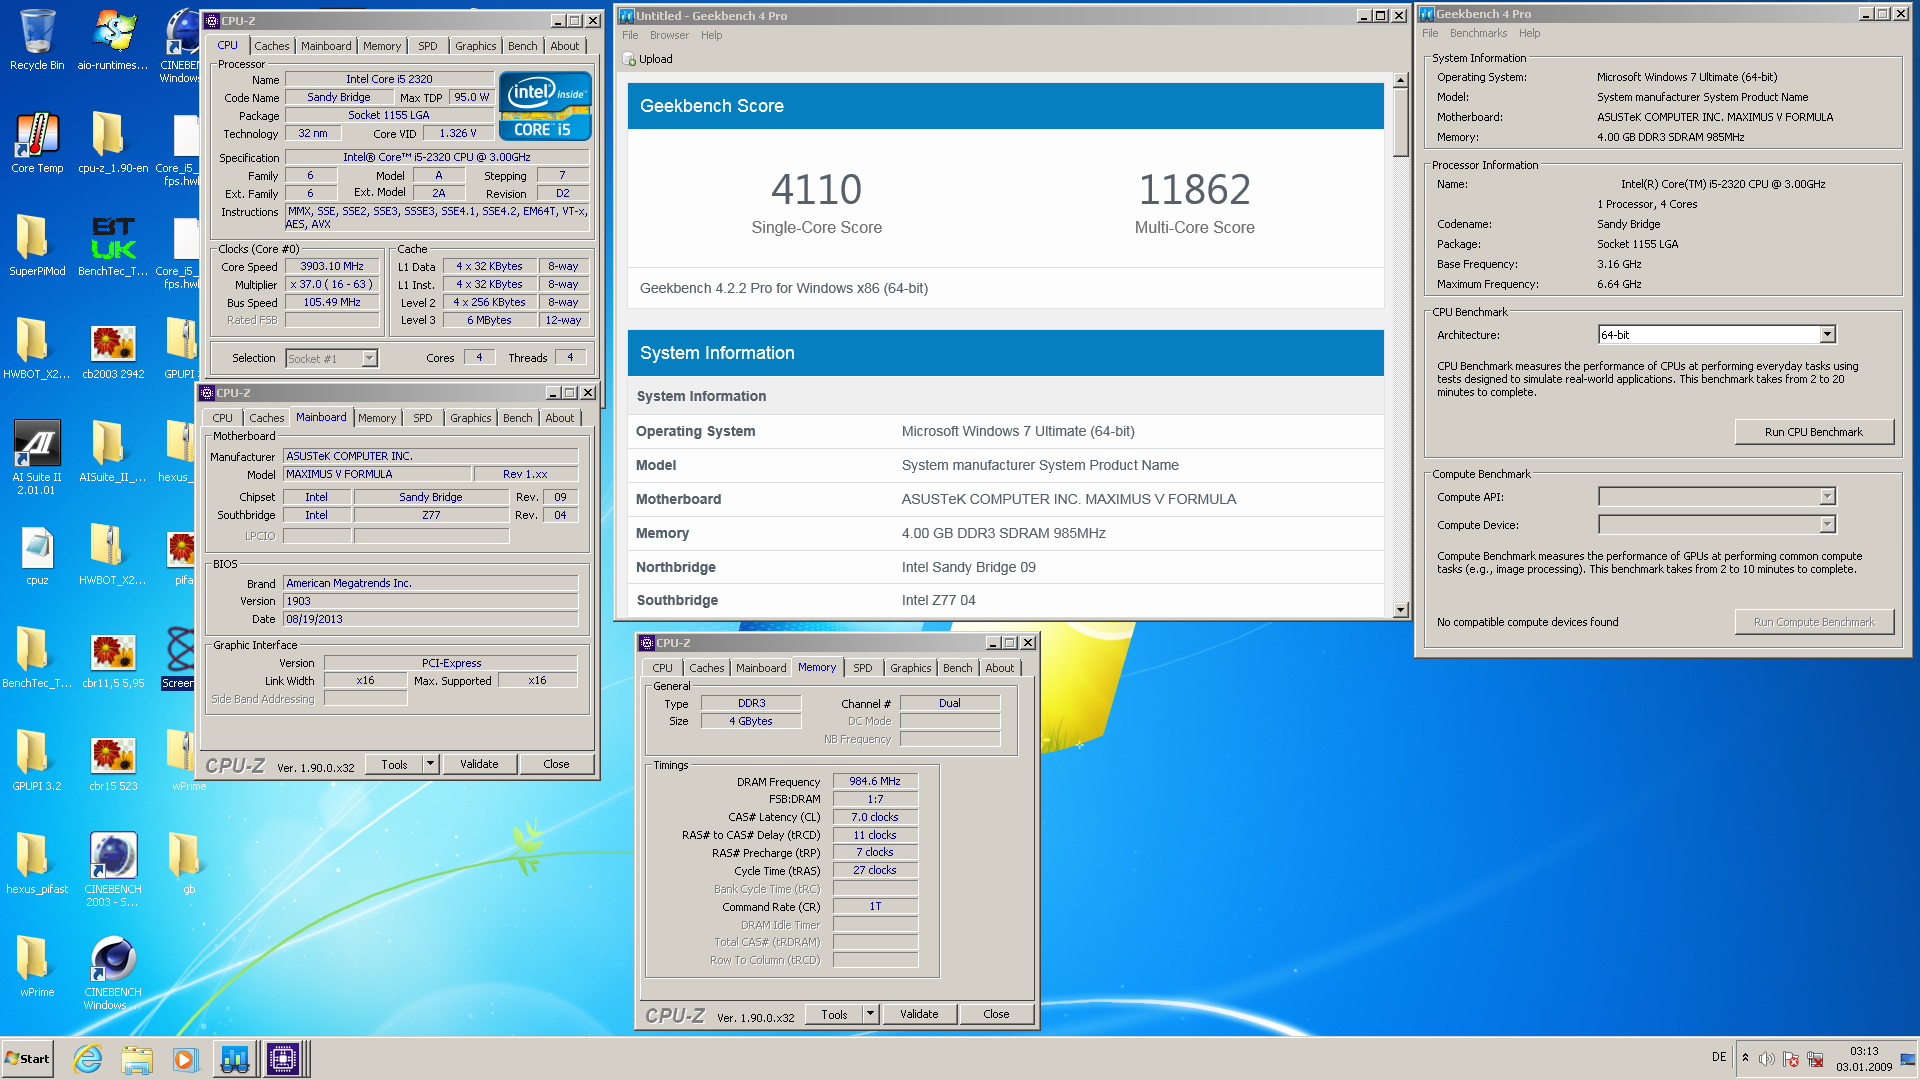Open SPD tab in top CPU-Z window
The width and height of the screenshot is (1920, 1080).
[428, 46]
